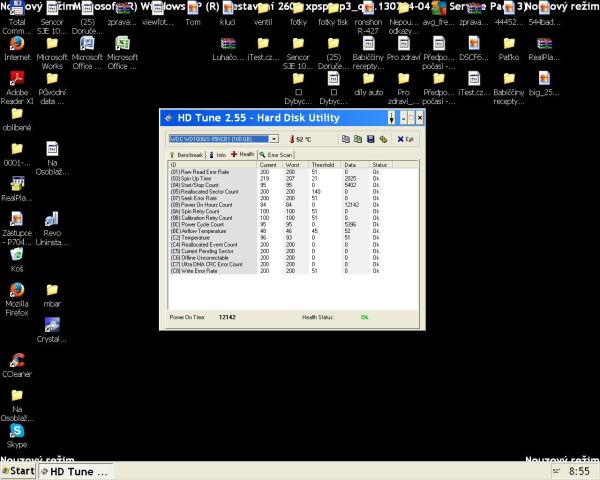Click the Threshold column header
600x480 pixels.
(324, 165)
